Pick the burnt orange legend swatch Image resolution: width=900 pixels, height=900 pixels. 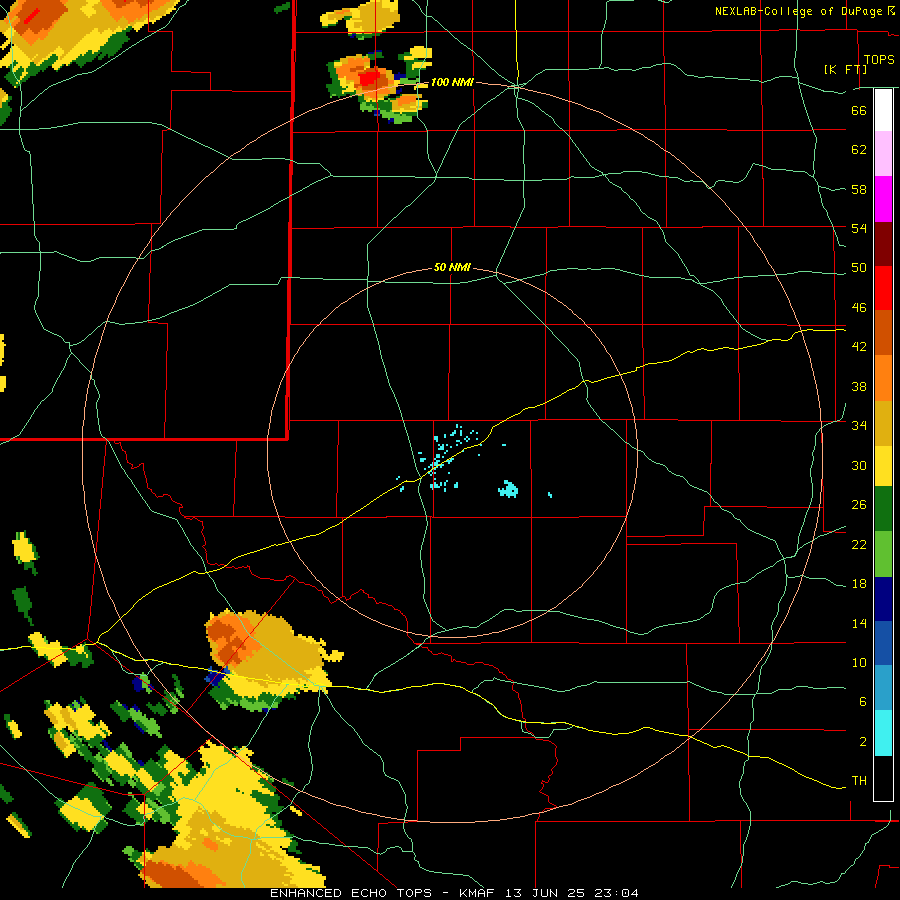point(883,333)
